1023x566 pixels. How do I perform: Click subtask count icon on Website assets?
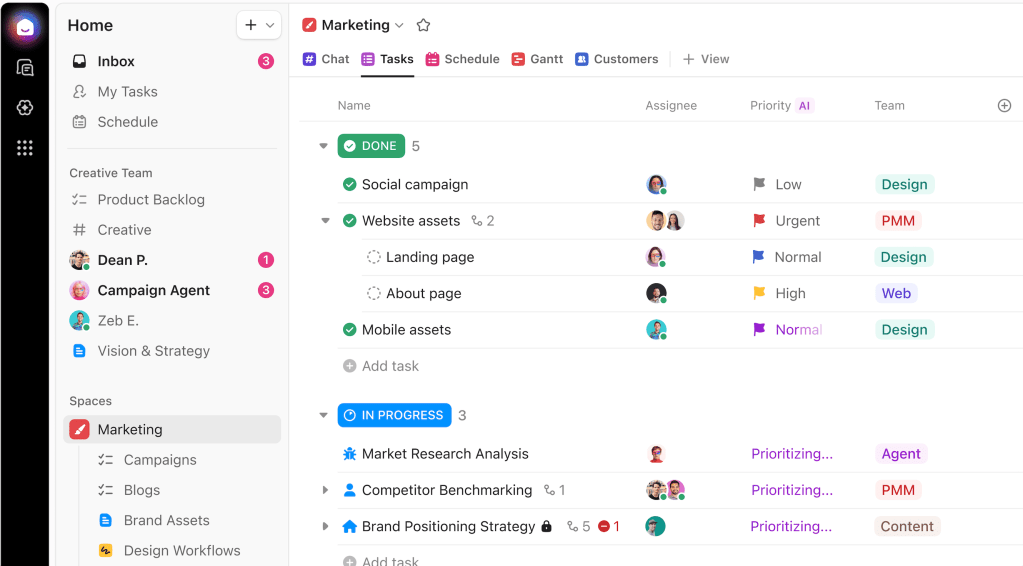pyautogui.click(x=477, y=221)
